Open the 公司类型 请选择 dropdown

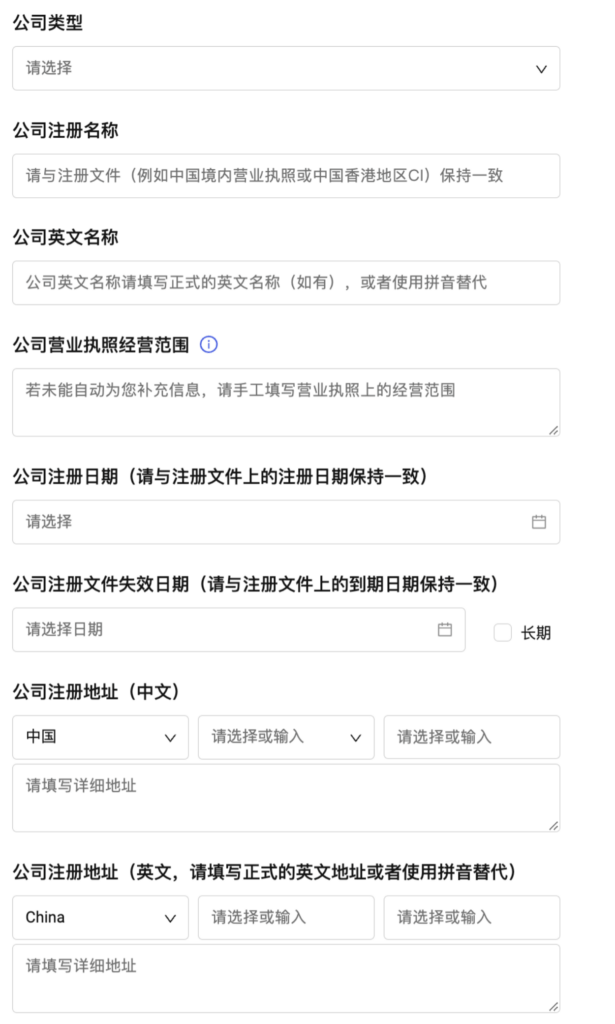click(285, 69)
